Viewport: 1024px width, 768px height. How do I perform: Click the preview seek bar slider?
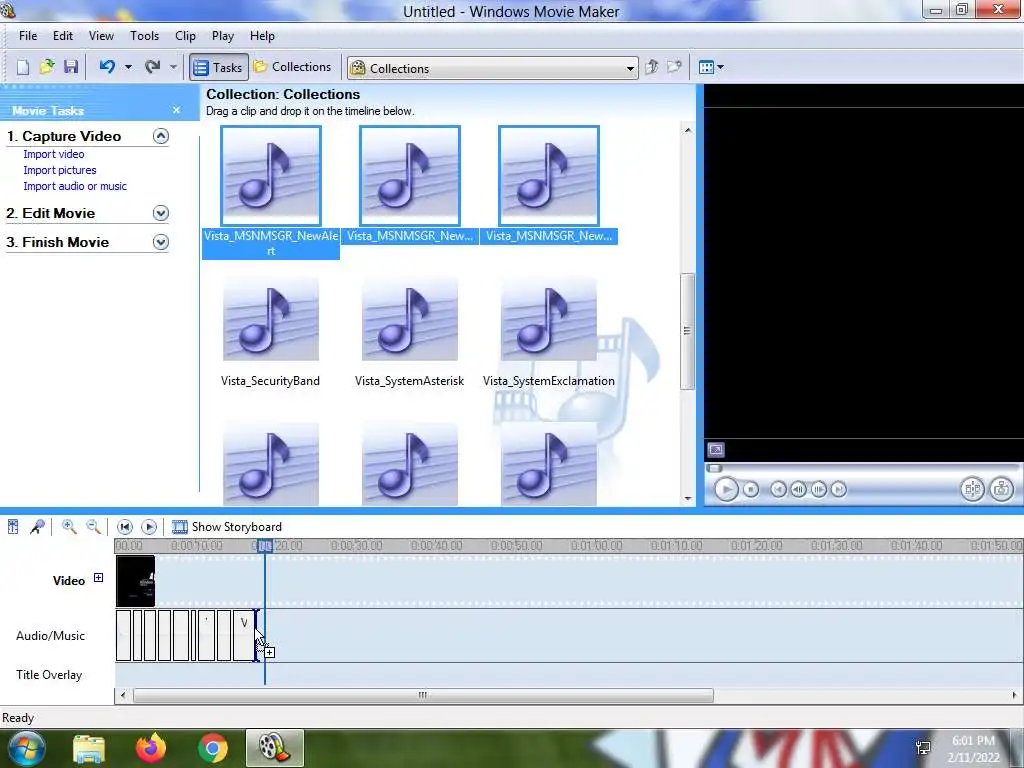point(714,468)
